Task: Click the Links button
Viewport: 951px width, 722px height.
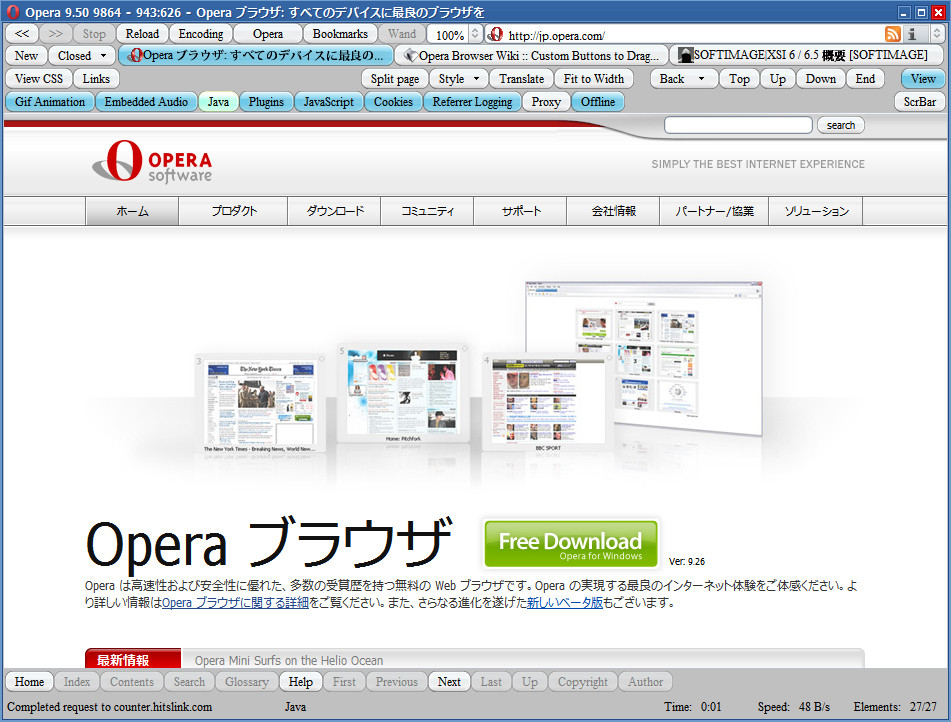Action: point(96,79)
